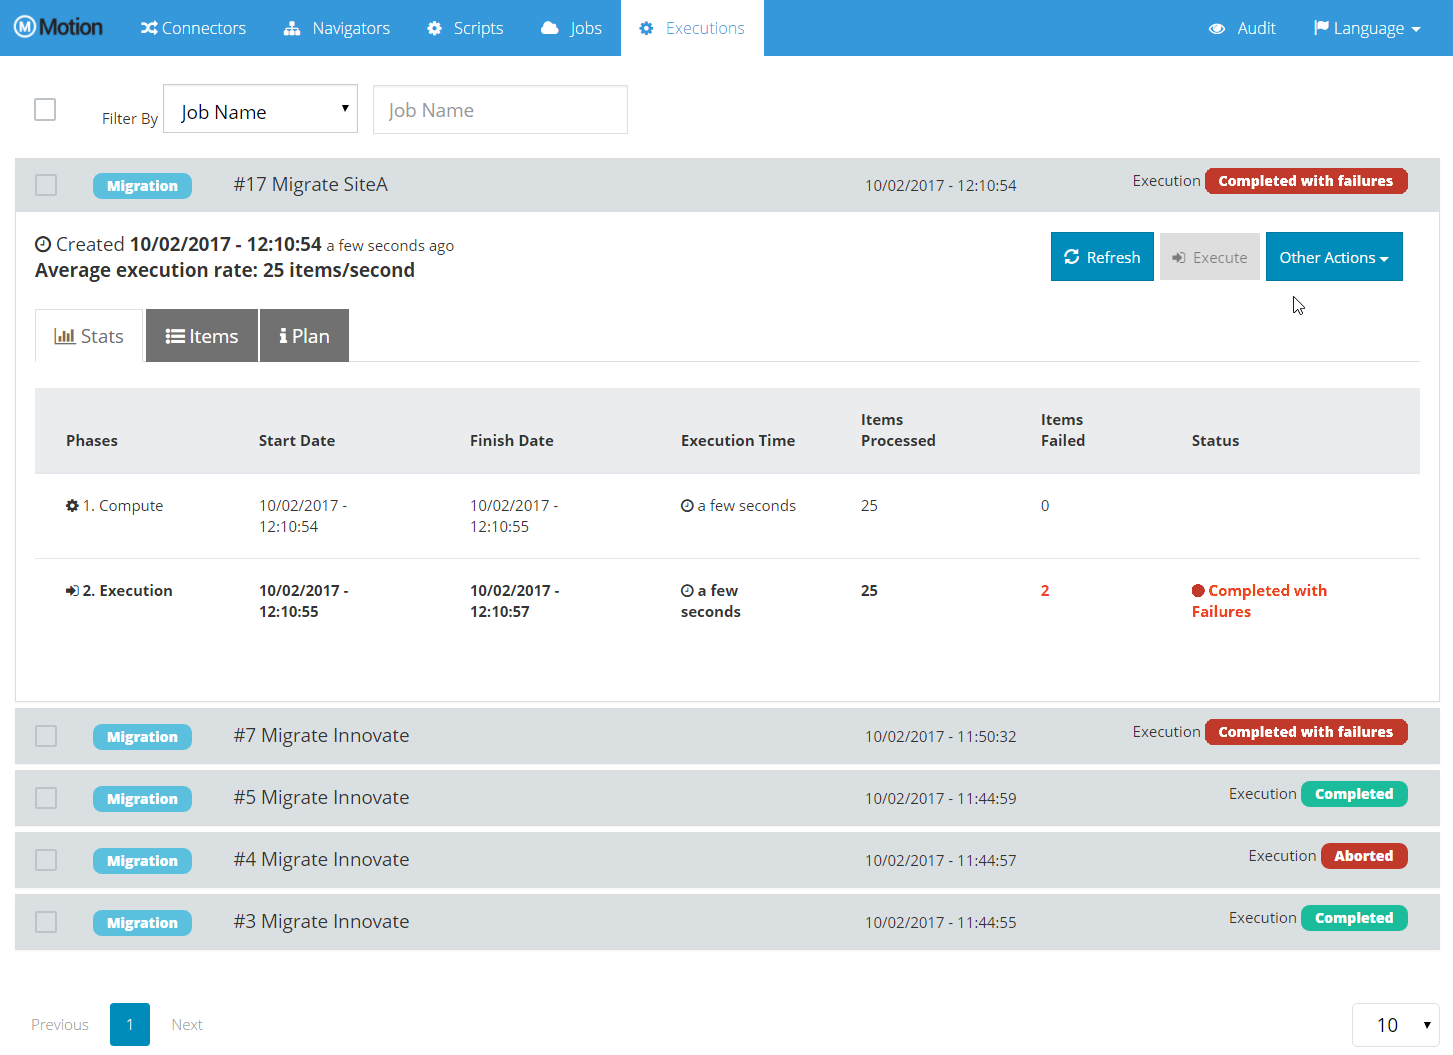Click the Previous pagination link
The width and height of the screenshot is (1453, 1055).
coord(60,1025)
